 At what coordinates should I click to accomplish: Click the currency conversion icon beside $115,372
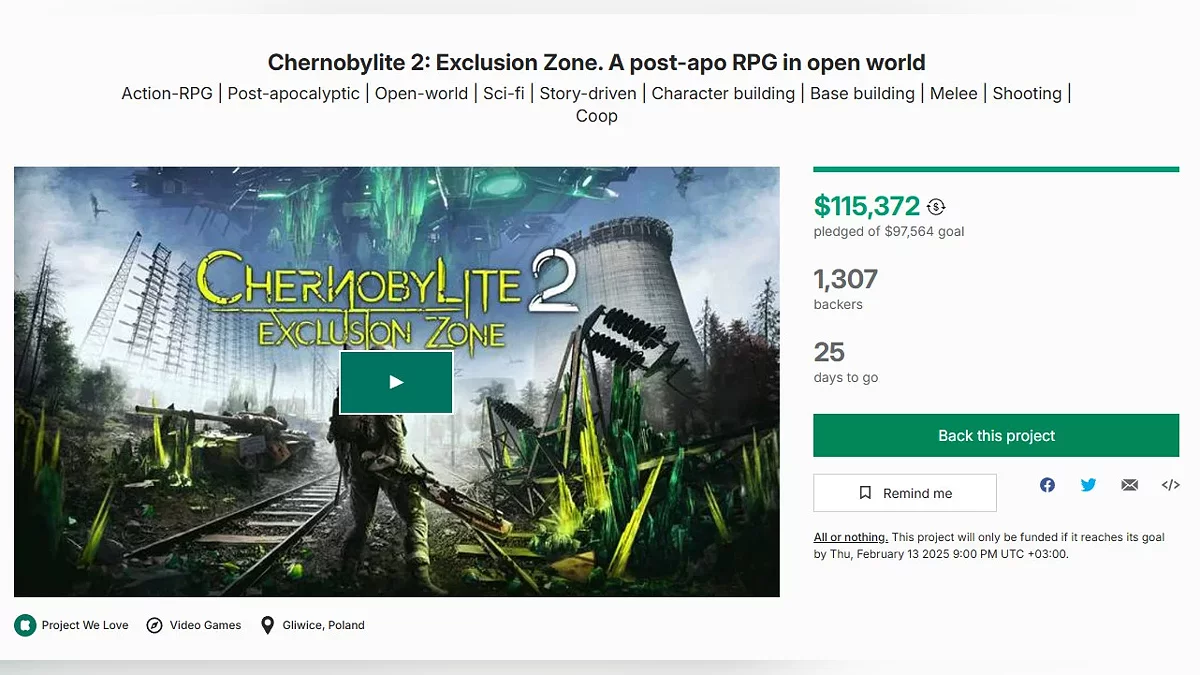click(x=936, y=207)
